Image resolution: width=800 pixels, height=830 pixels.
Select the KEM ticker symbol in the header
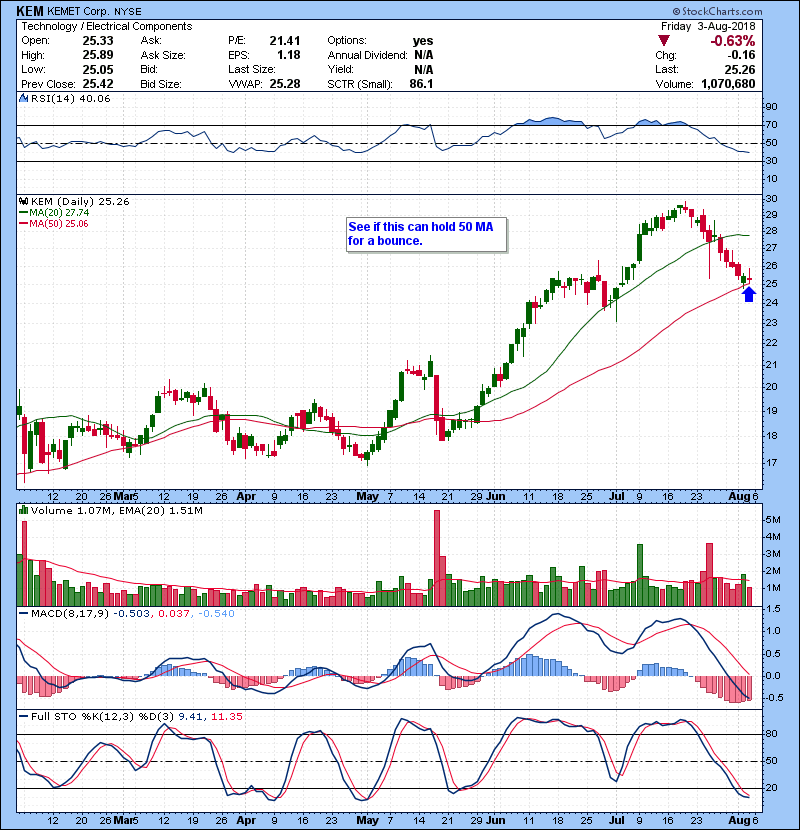pyautogui.click(x=30, y=11)
